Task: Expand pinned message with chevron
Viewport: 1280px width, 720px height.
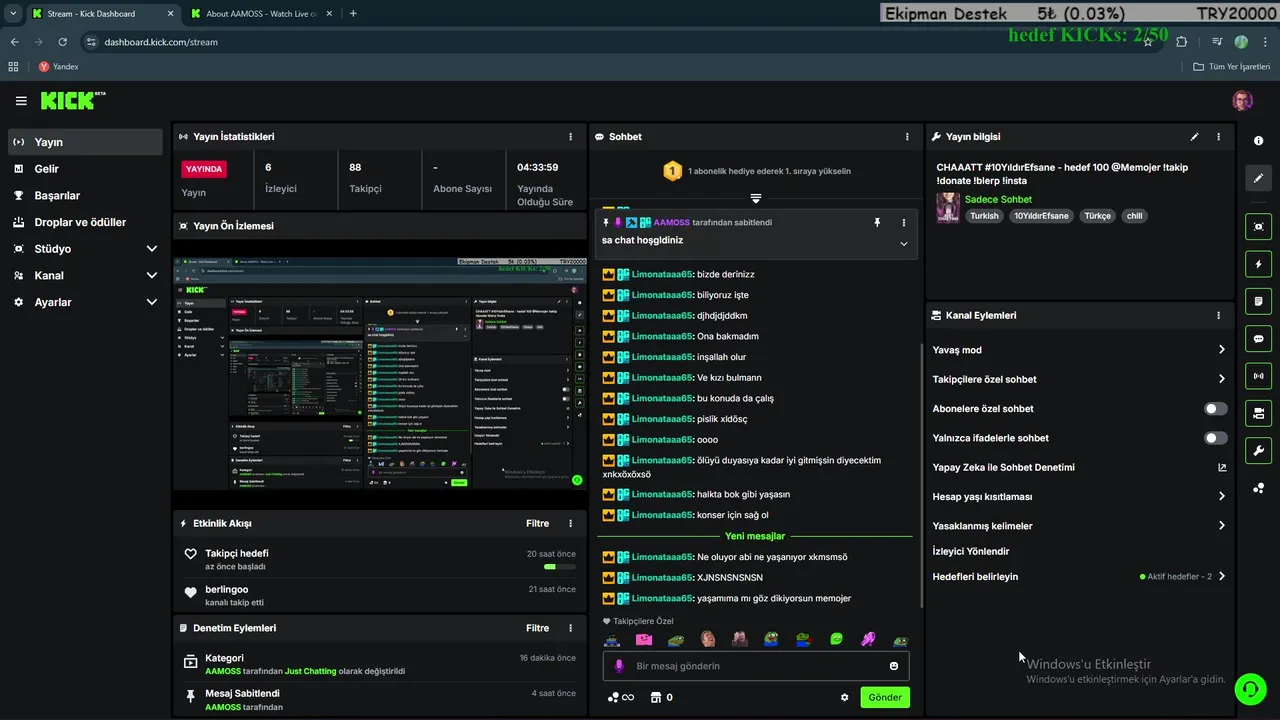Action: 904,244
